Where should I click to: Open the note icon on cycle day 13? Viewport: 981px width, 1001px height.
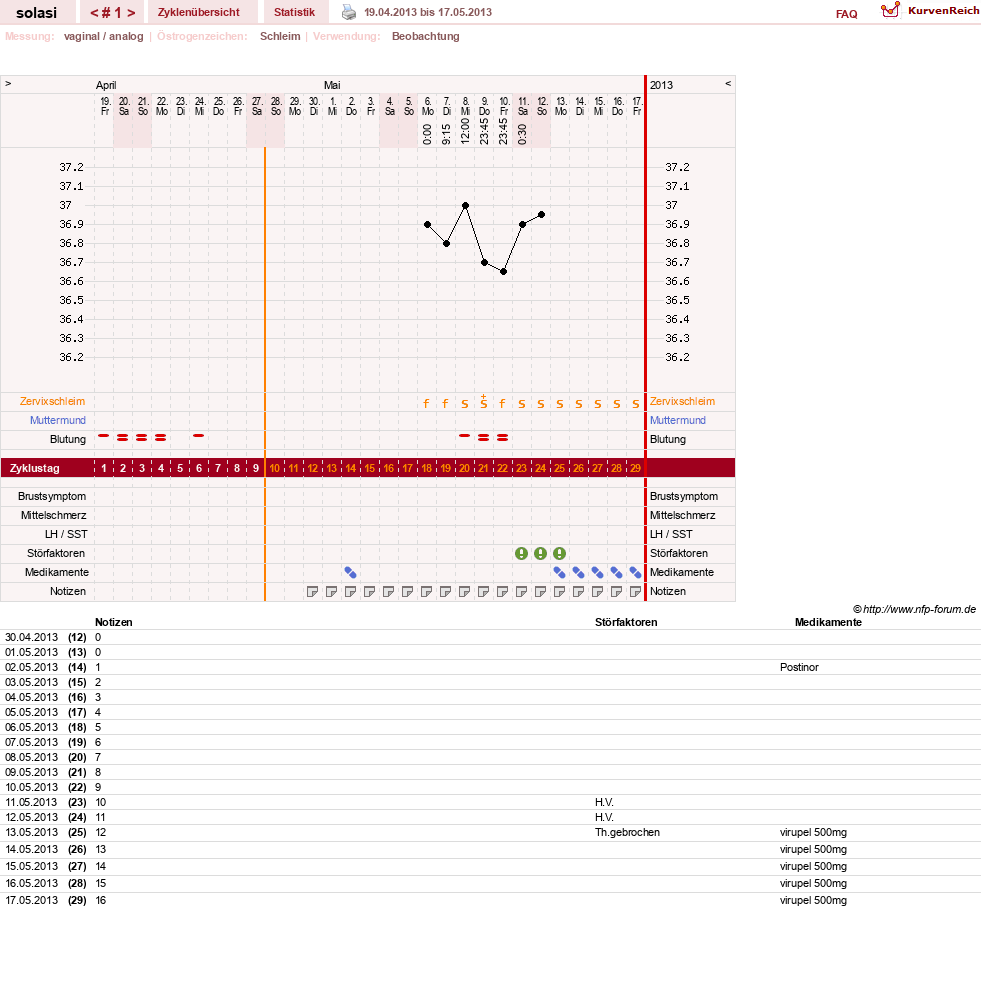[331, 592]
